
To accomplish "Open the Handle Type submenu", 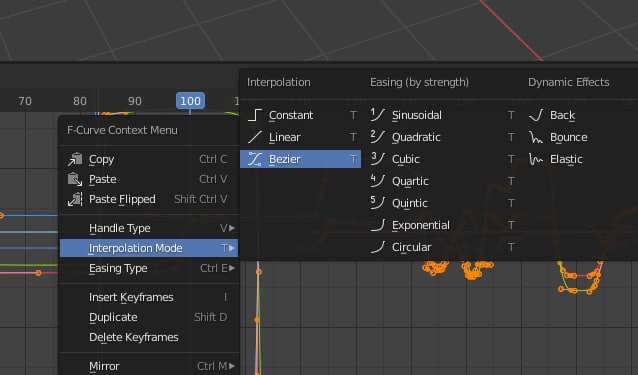I will 149,228.
